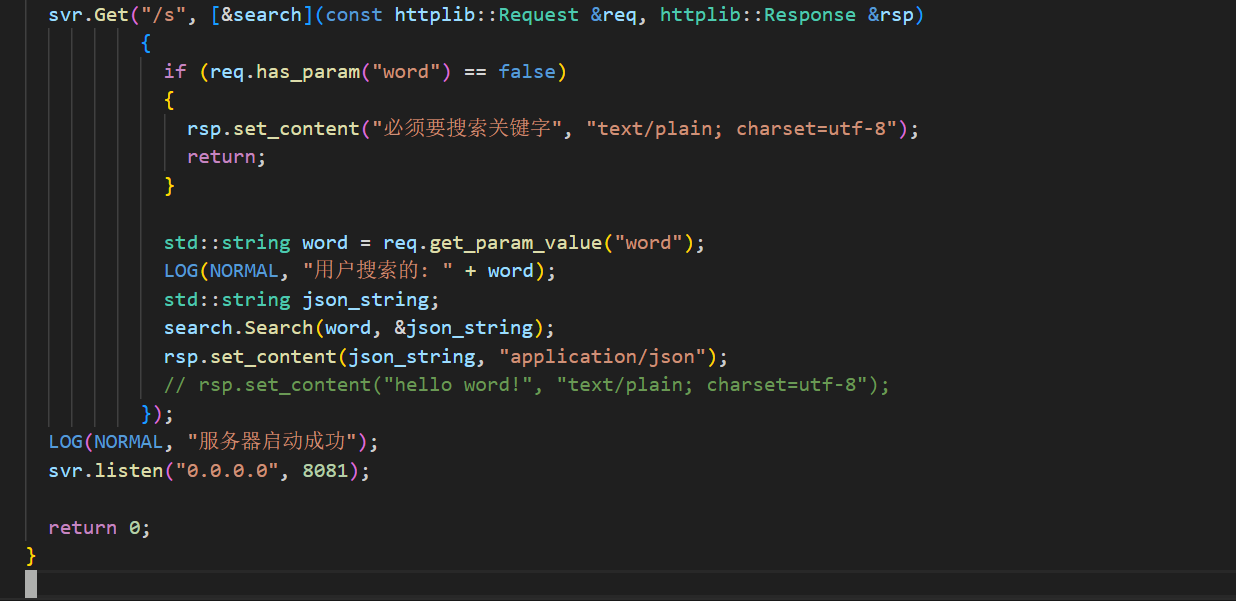Click the "必须要搜索关键字" string
Viewport: 1236px width, 601px height.
pos(467,128)
